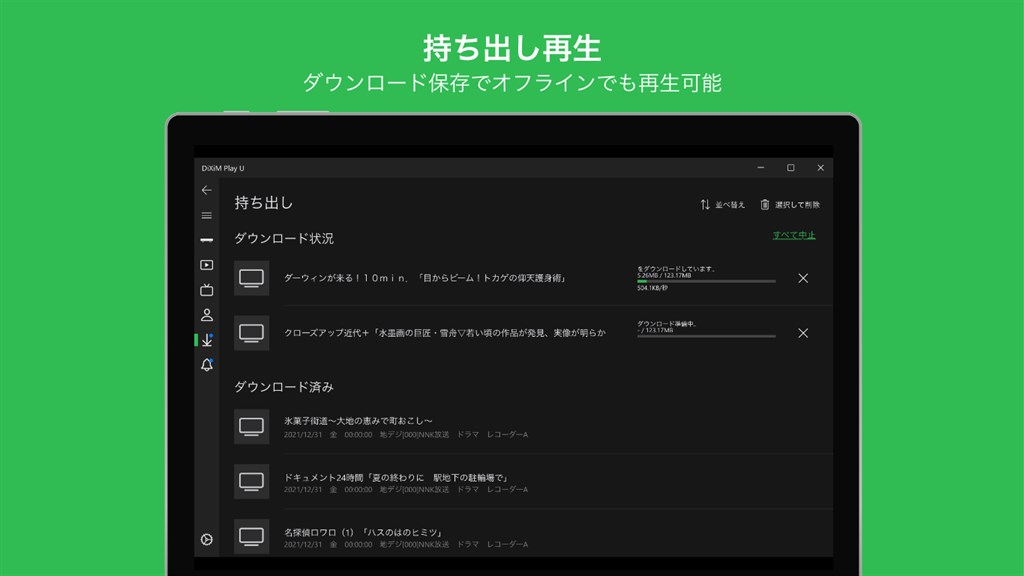Viewport: 1024px width, 576px height.
Task: Close the DiXiM Play U window
Action: 821,168
